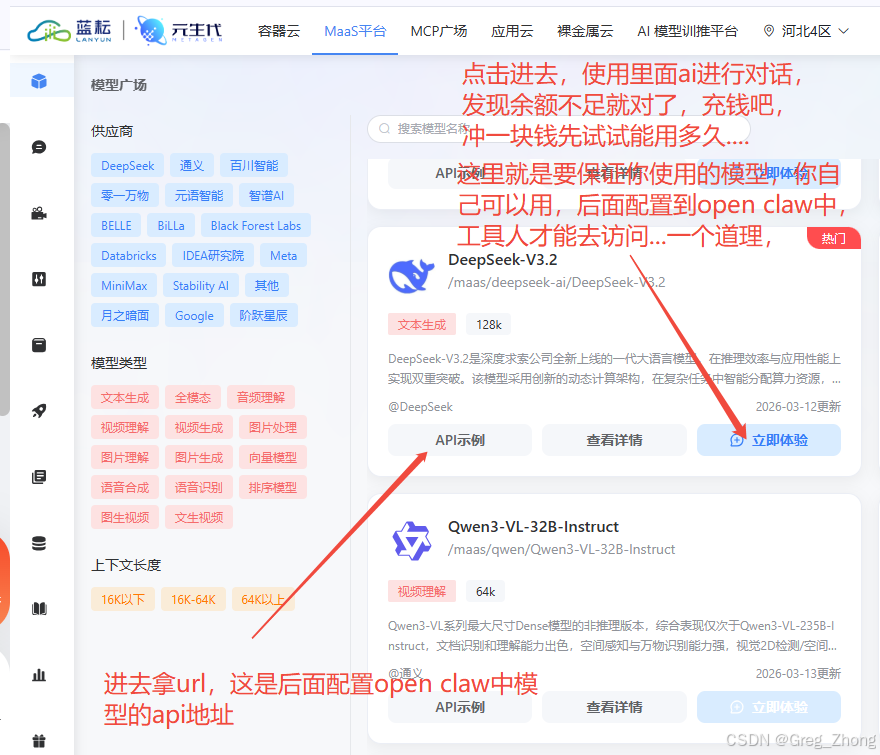Click the Lanyun cloud logo

(69, 31)
